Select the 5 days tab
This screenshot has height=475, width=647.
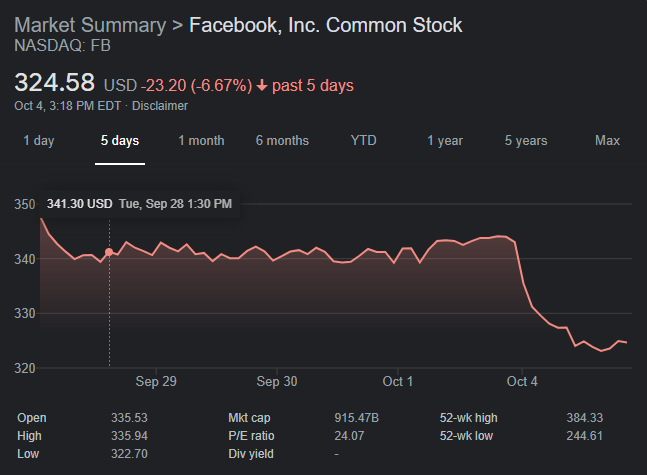point(120,141)
